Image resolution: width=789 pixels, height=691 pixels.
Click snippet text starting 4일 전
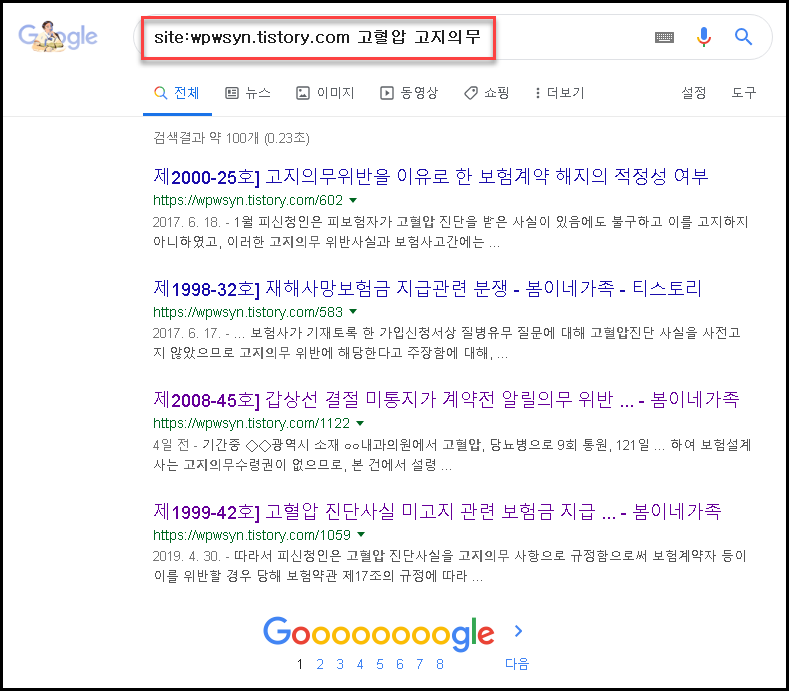[452, 455]
